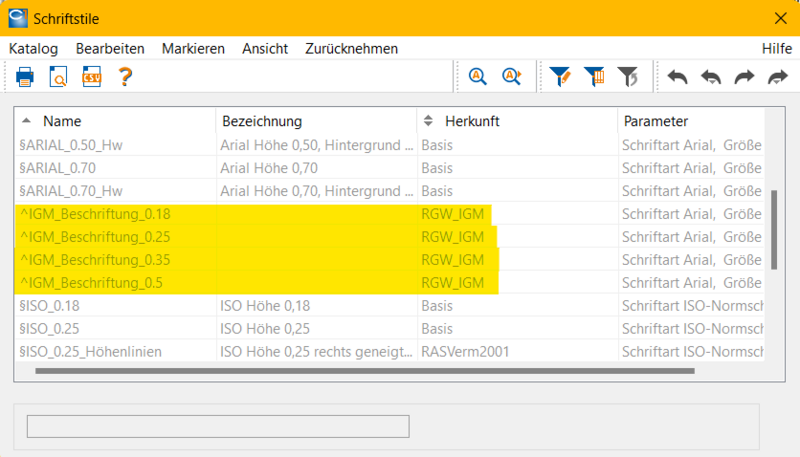Click the first undo arrow icon
800x457 pixels.
click(678, 77)
